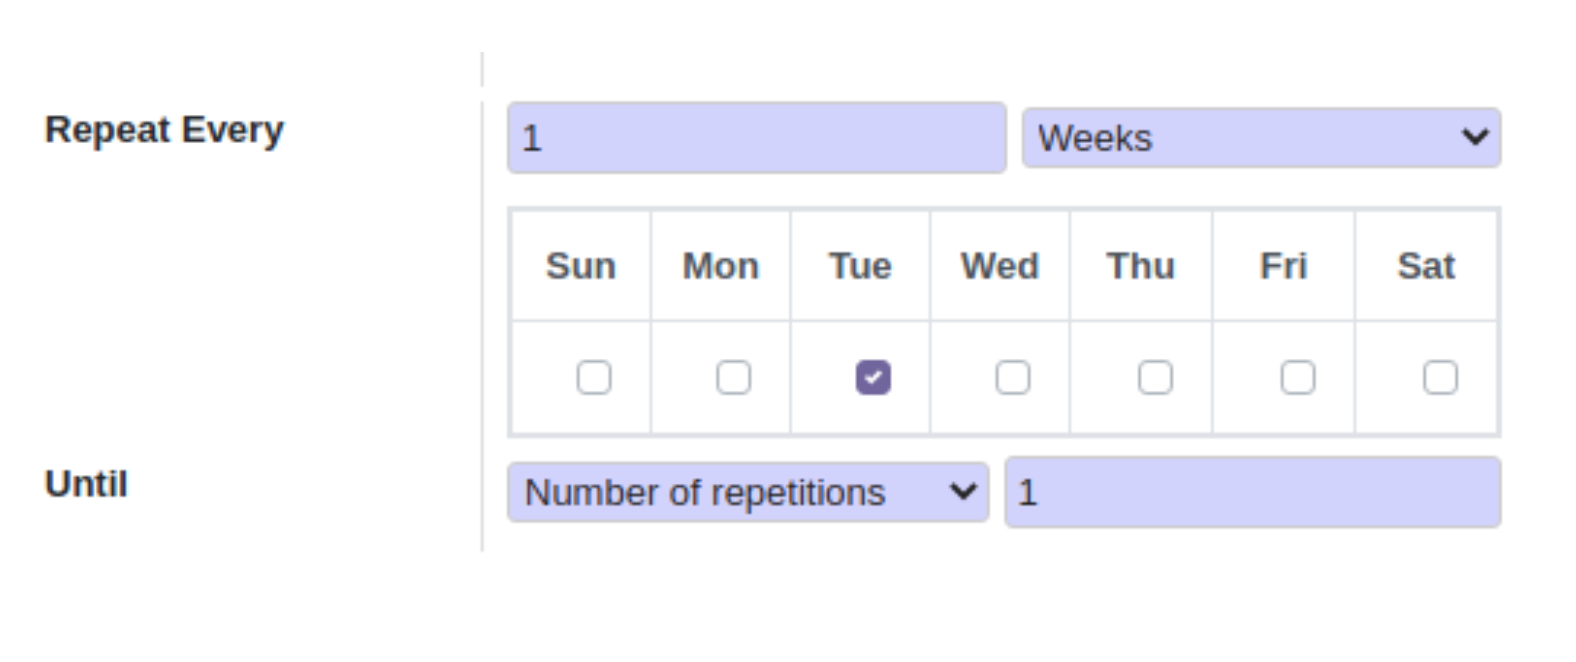Screen dimensions: 1576x662
Task: Expand the Number of repetitions dropdown
Action: coord(747,492)
